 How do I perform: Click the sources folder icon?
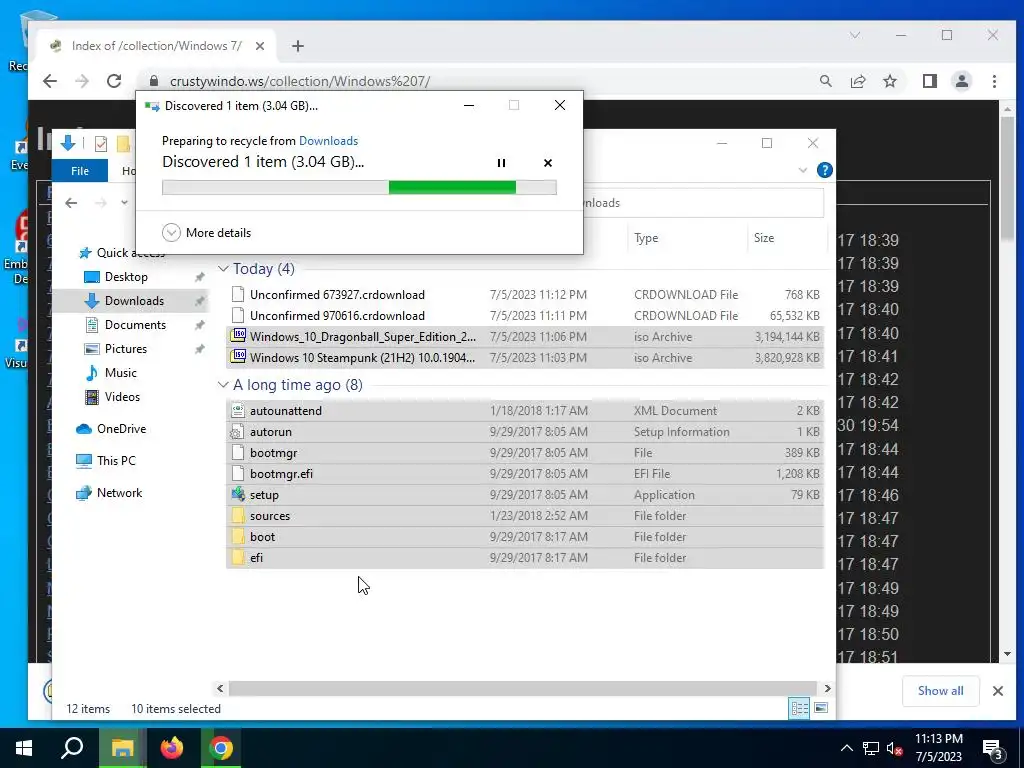pos(238,515)
